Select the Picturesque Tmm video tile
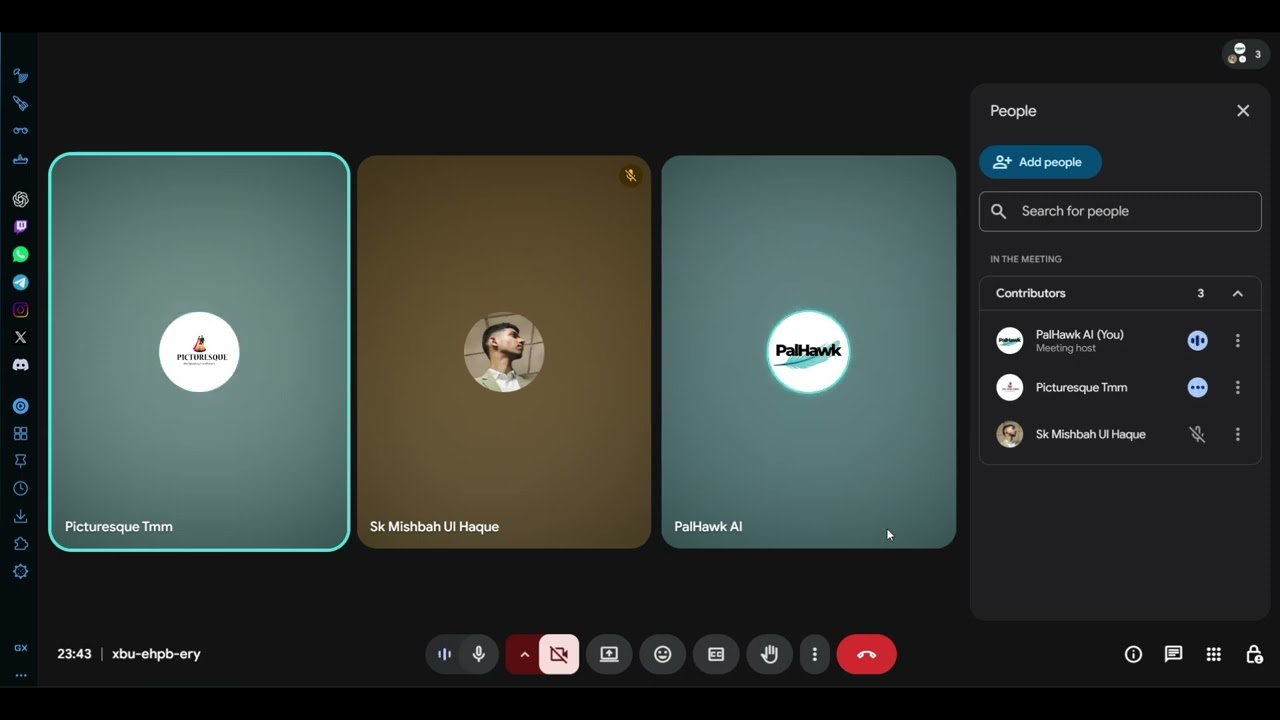1280x720 pixels. (x=199, y=352)
